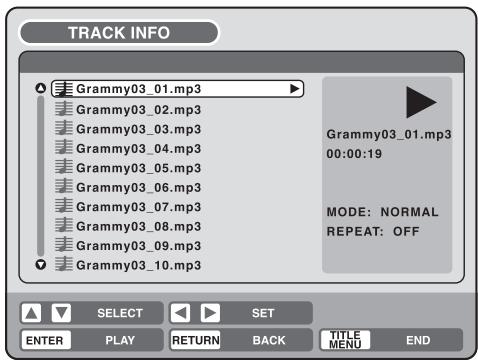478x360 pixels.
Task: Click the now-playing name Grammy03_01.mp3 in info panel
Action: tap(389, 134)
